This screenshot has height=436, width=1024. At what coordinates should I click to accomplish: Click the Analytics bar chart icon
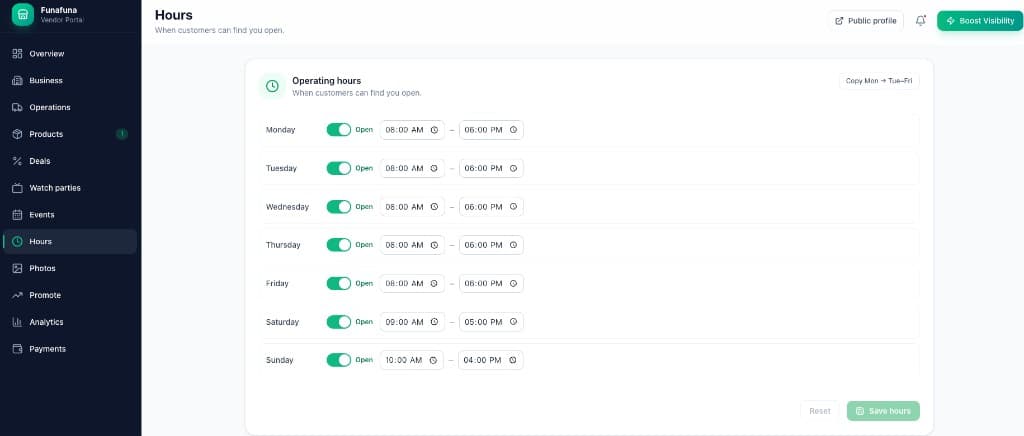click(x=18, y=322)
